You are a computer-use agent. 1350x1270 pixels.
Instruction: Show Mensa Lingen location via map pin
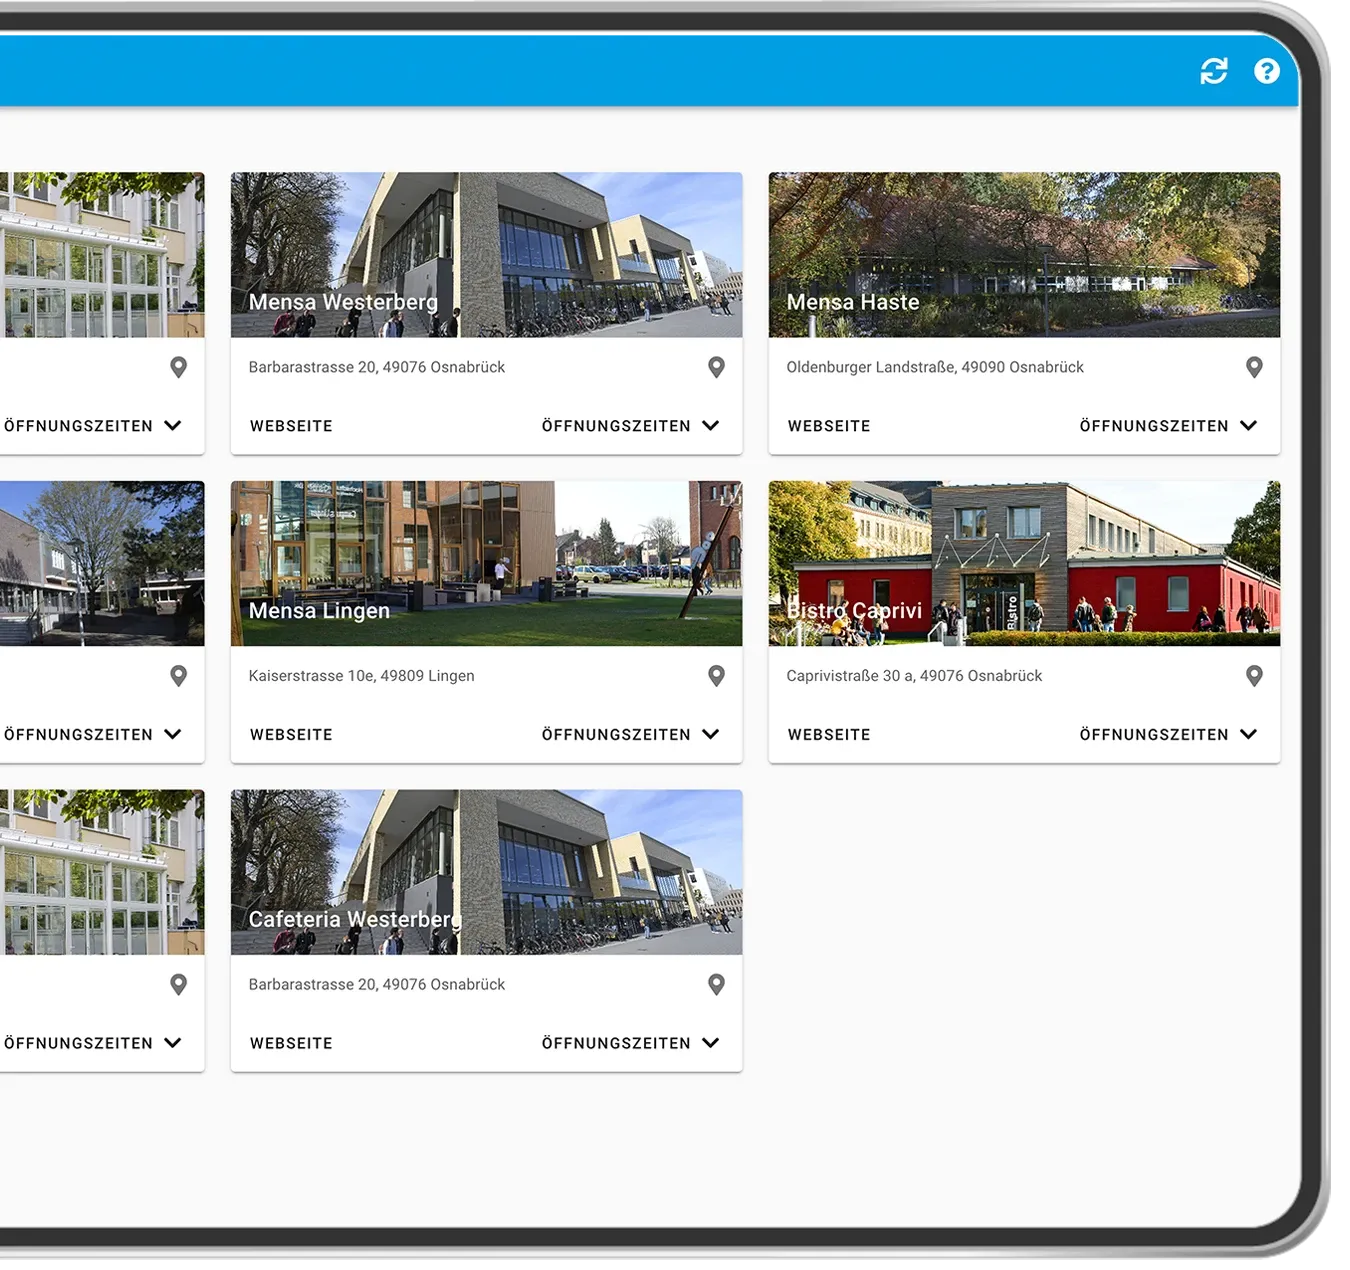716,676
